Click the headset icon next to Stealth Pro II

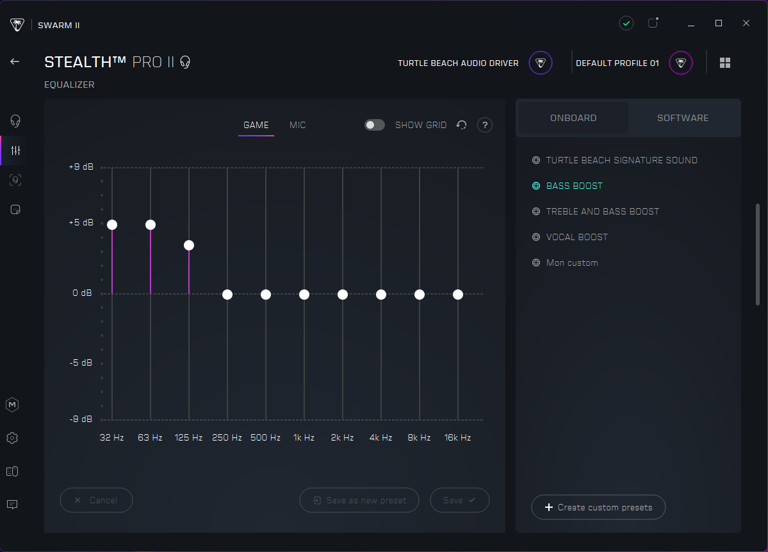tap(185, 62)
